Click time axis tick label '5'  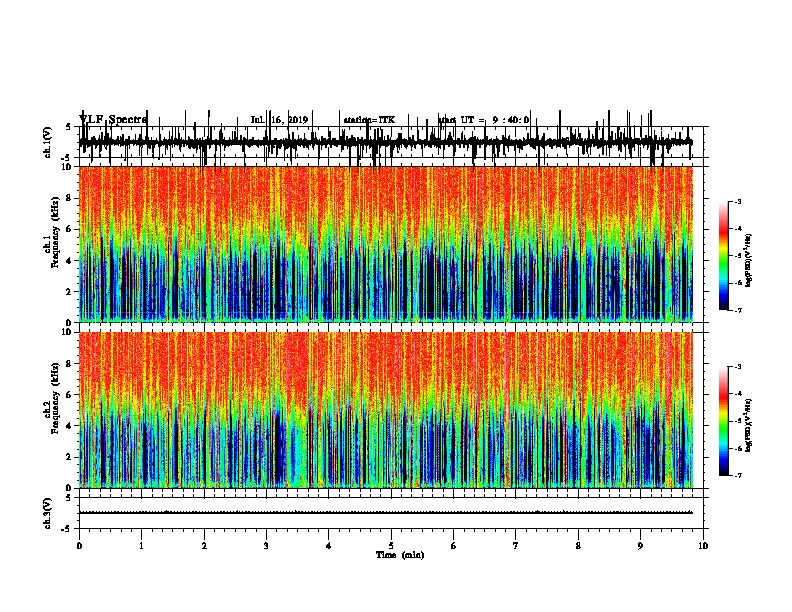pos(391,546)
